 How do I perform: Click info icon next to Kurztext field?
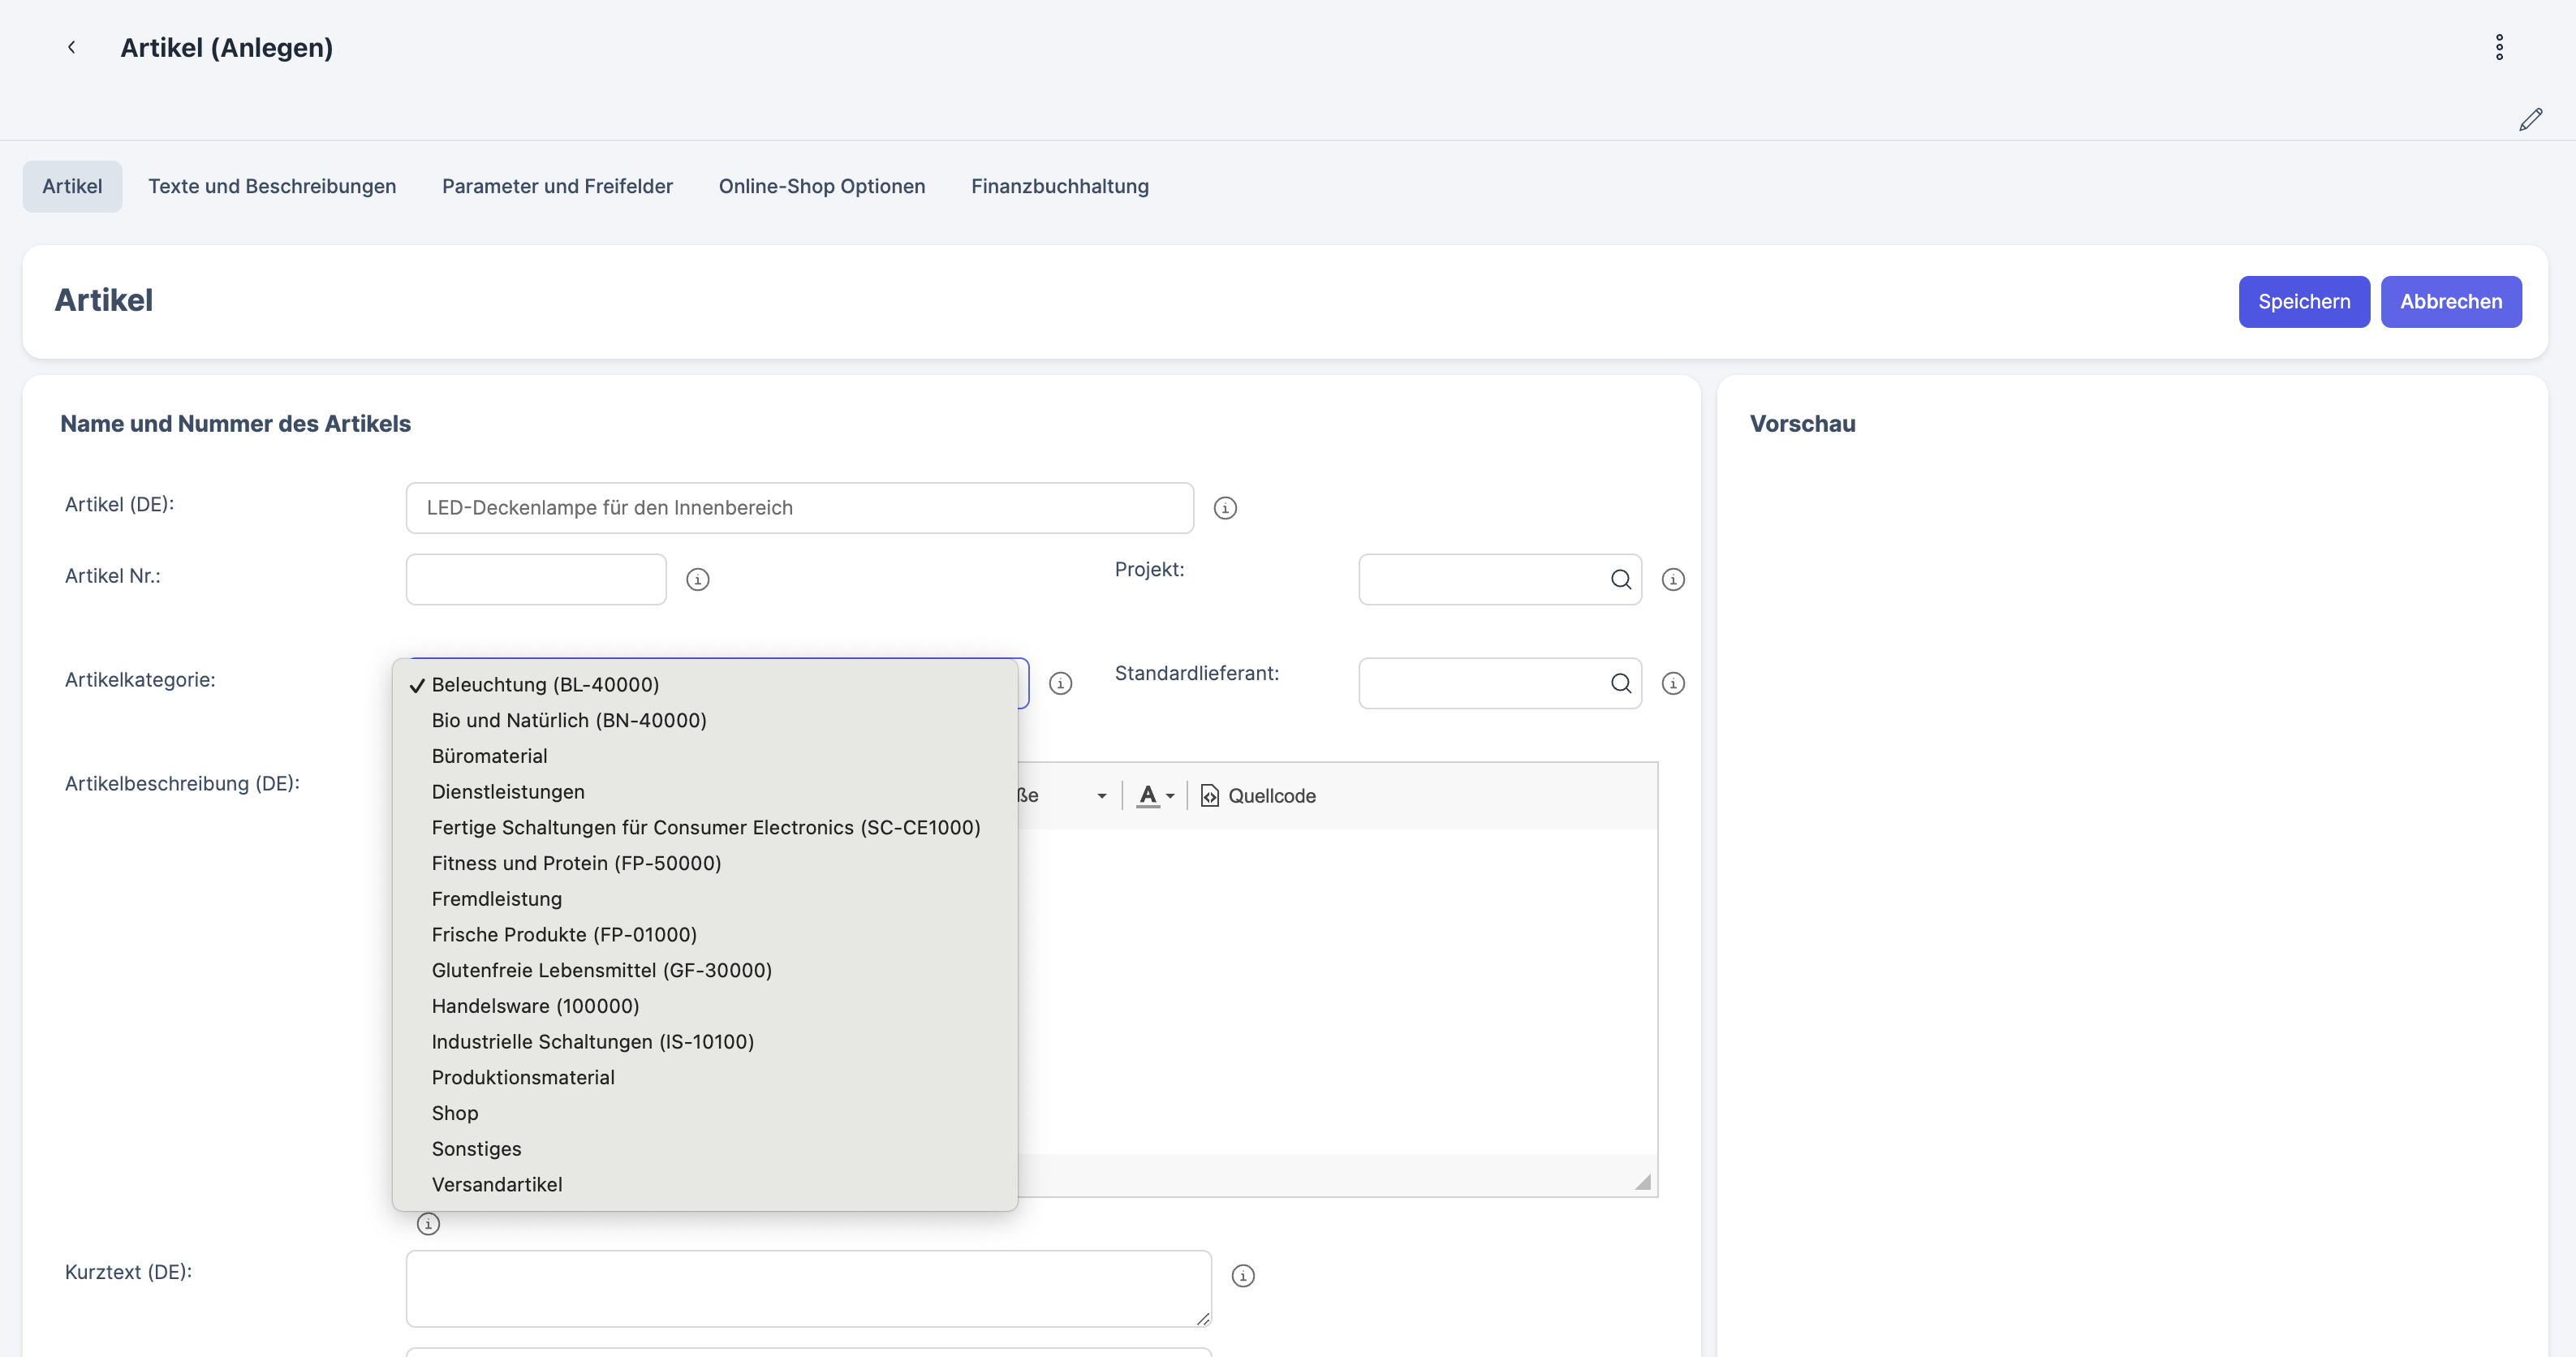click(x=1242, y=1276)
